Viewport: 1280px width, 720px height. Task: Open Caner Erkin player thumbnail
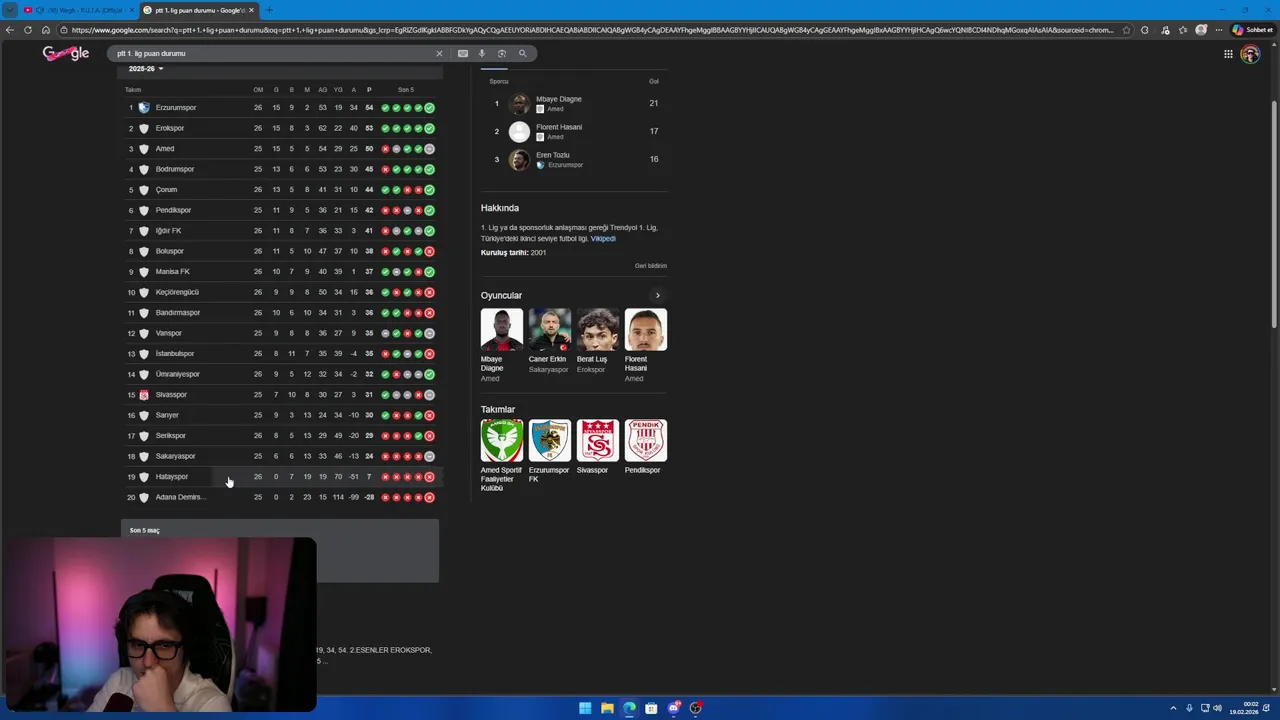550,330
